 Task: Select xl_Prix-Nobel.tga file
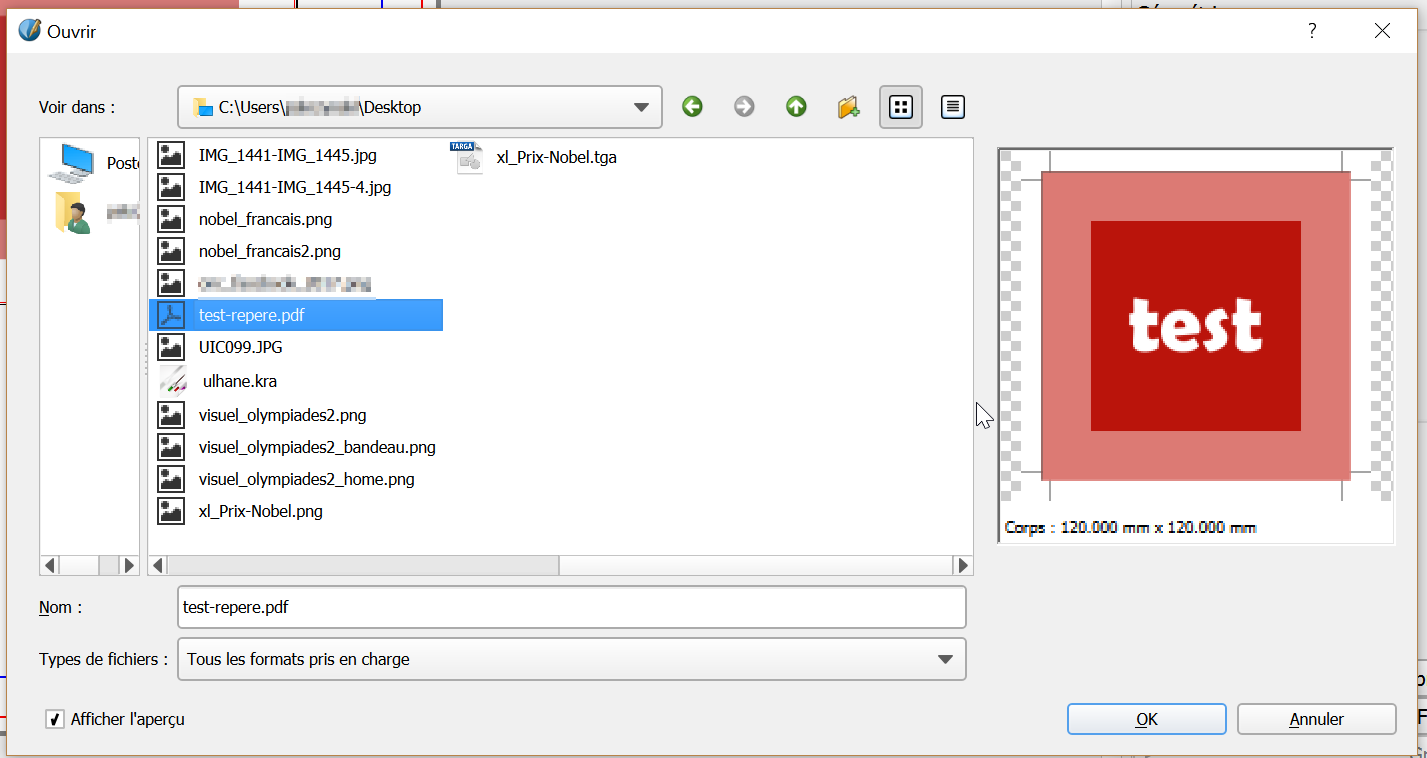[556, 157]
